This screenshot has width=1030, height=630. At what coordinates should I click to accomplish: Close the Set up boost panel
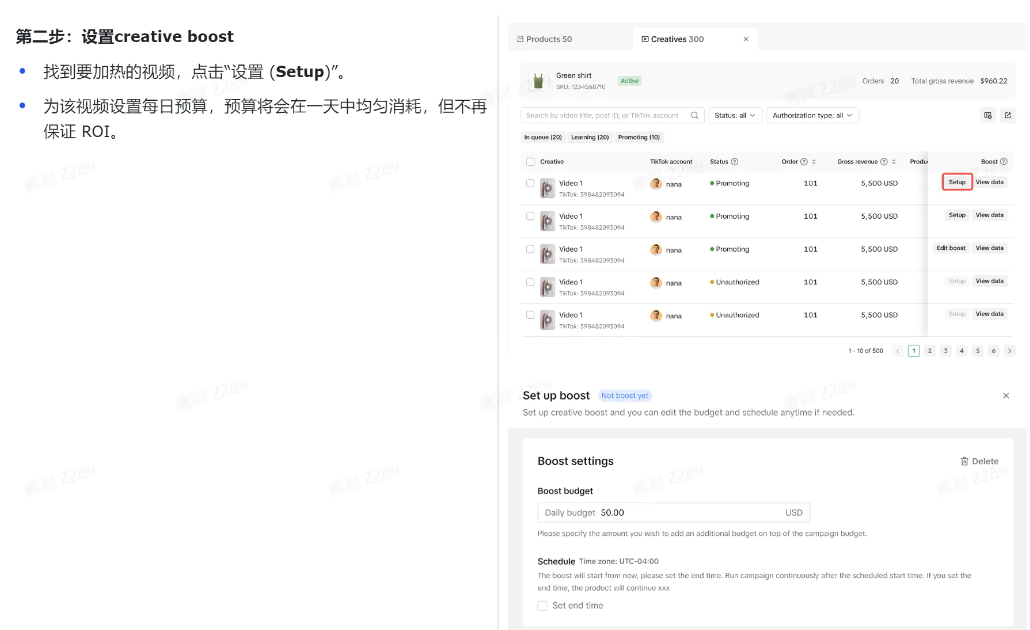pos(1006,395)
